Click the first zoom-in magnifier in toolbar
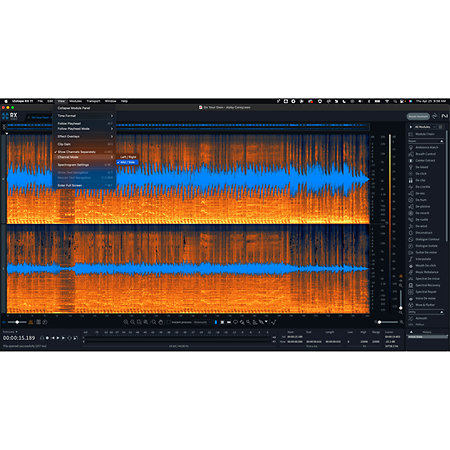This screenshot has height=450, width=450. point(126,322)
